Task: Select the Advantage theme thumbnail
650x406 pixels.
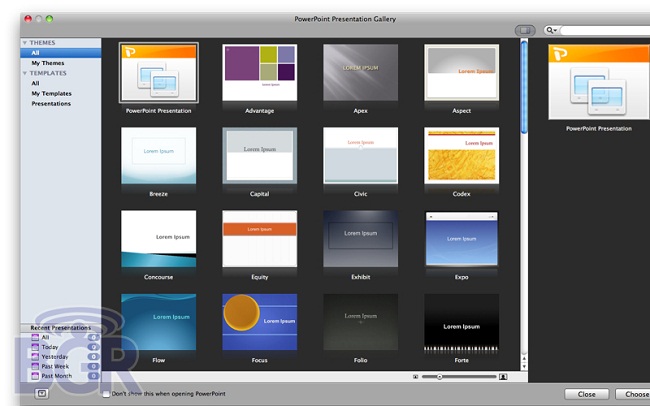Action: click(260, 73)
